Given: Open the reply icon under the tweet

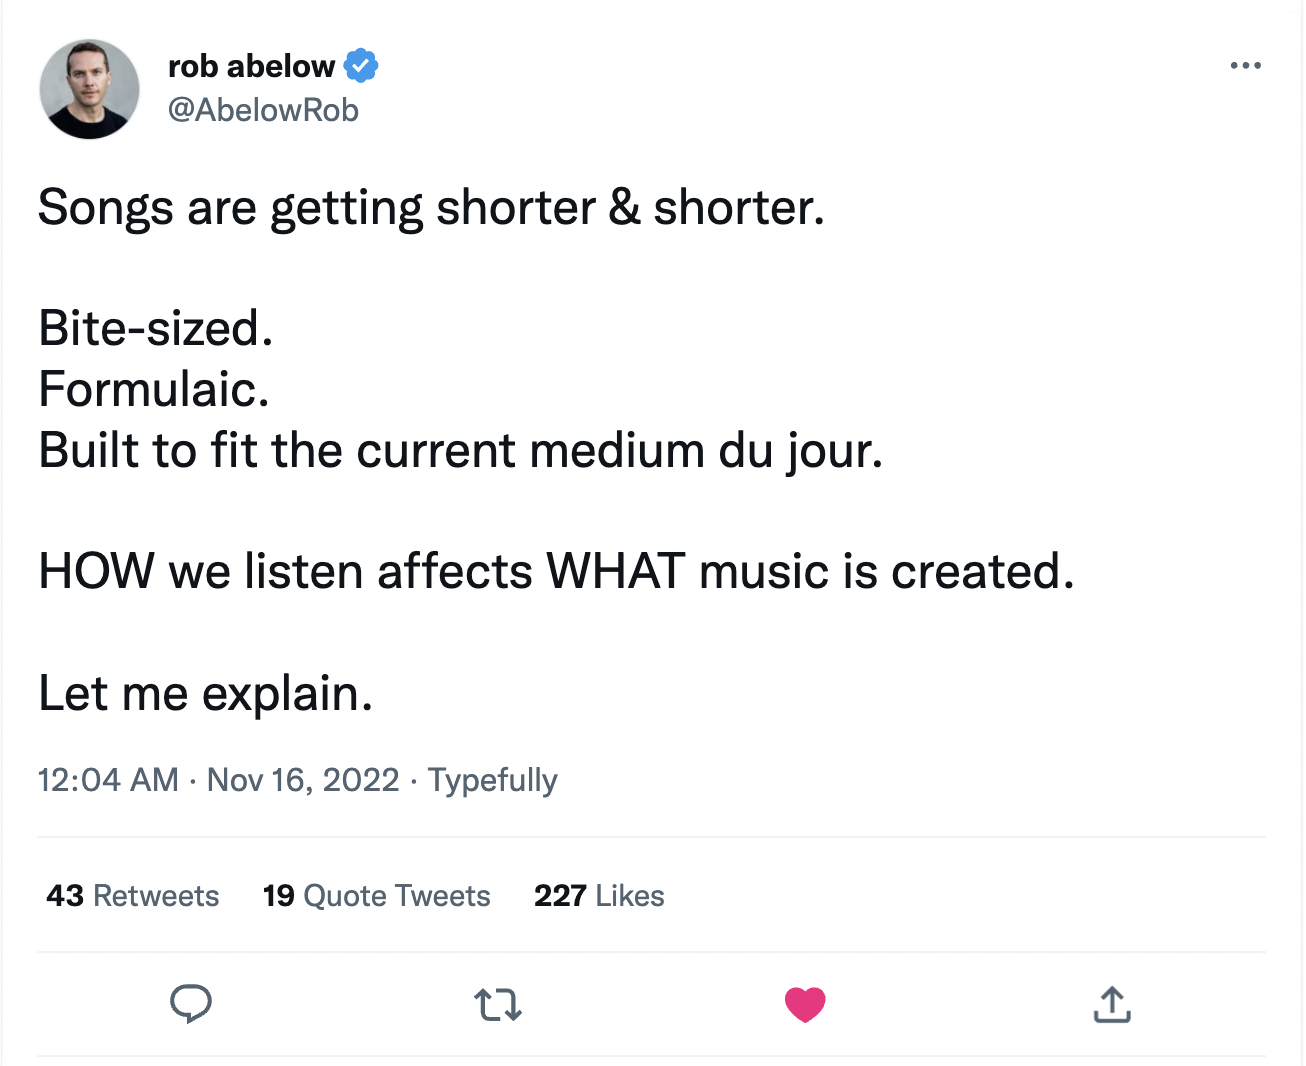Looking at the screenshot, I should coord(190,1004).
